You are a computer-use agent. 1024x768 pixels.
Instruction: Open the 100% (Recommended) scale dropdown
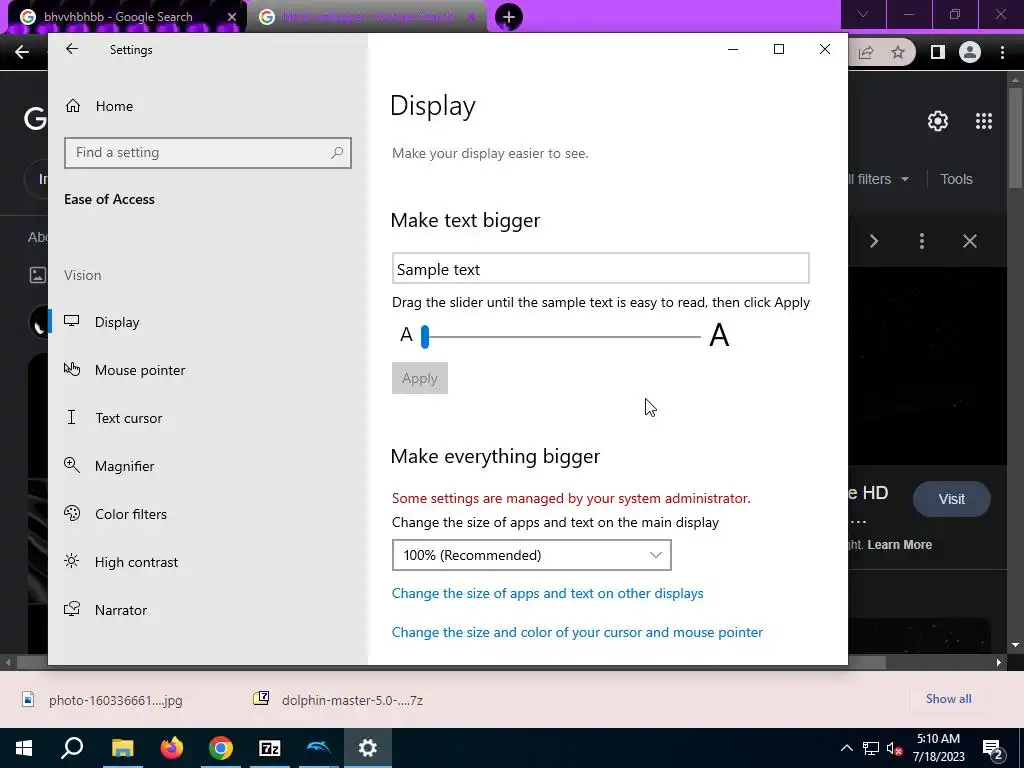[x=532, y=555]
